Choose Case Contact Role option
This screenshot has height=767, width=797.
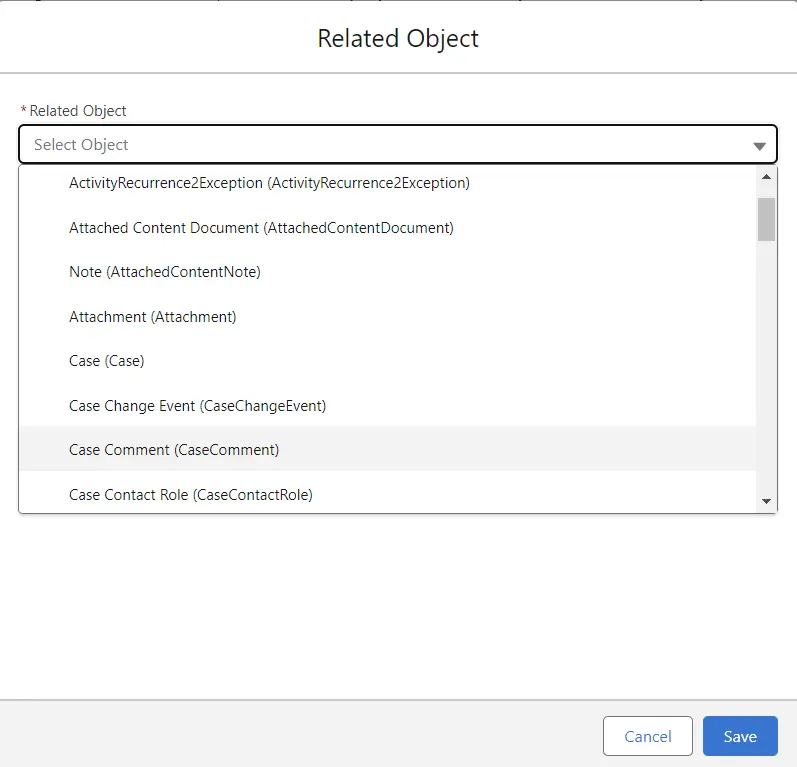pos(190,495)
